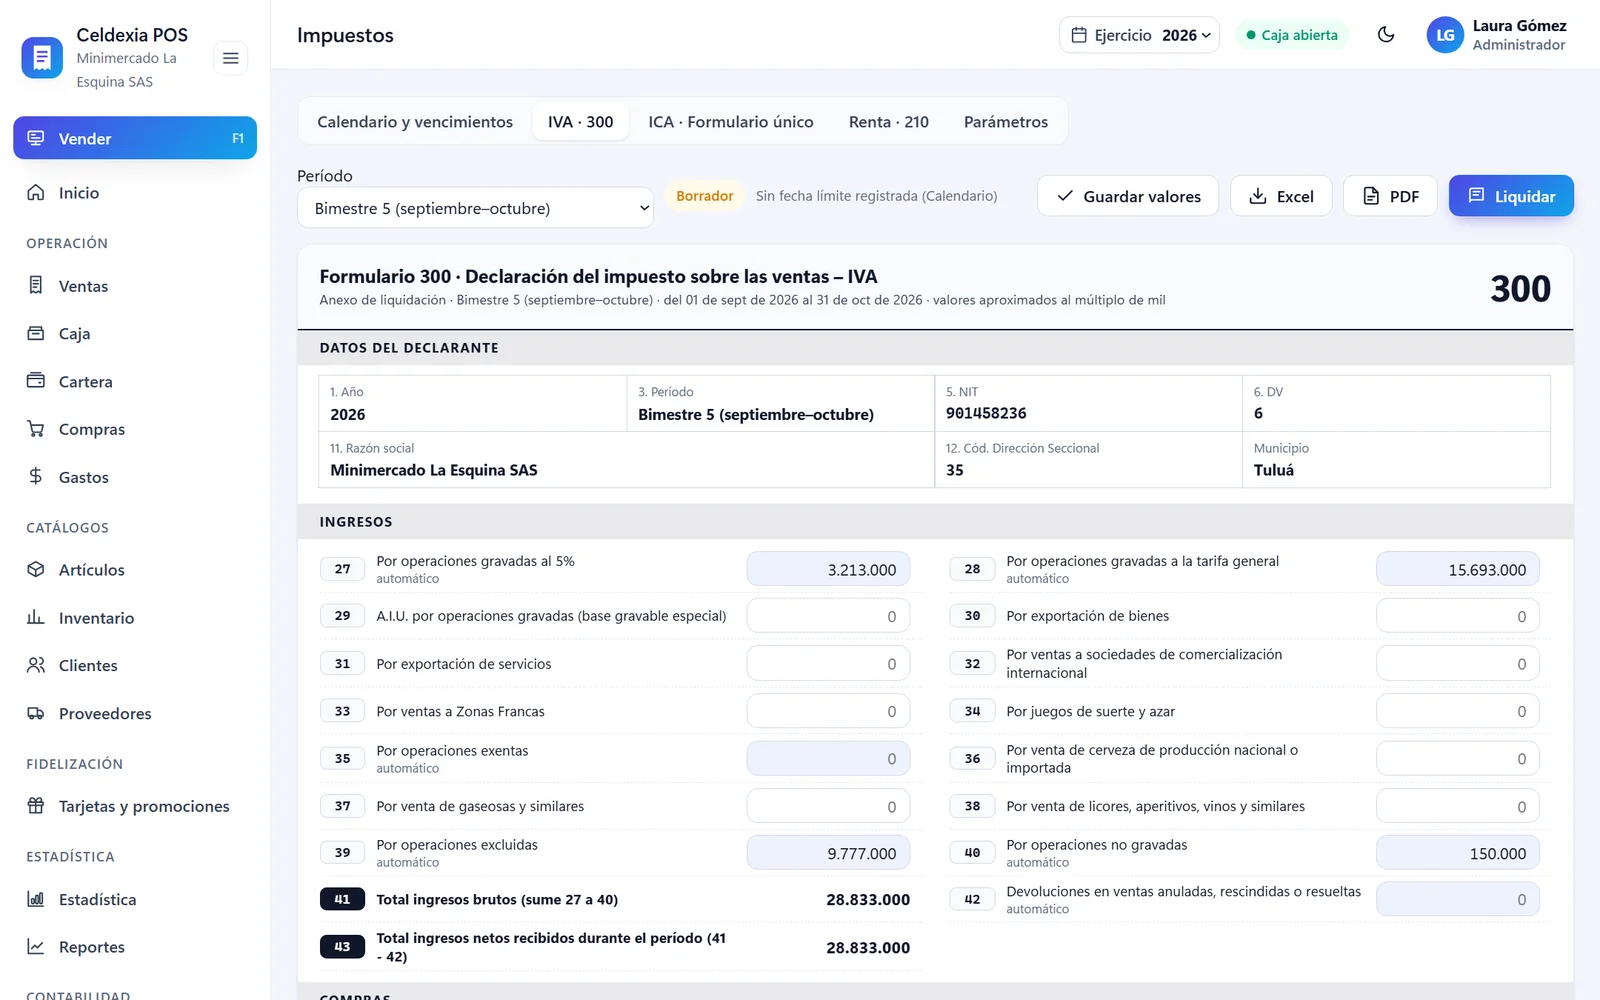
Task: Open the Ejercicio 2026 year dropdown
Action: 1139,35
